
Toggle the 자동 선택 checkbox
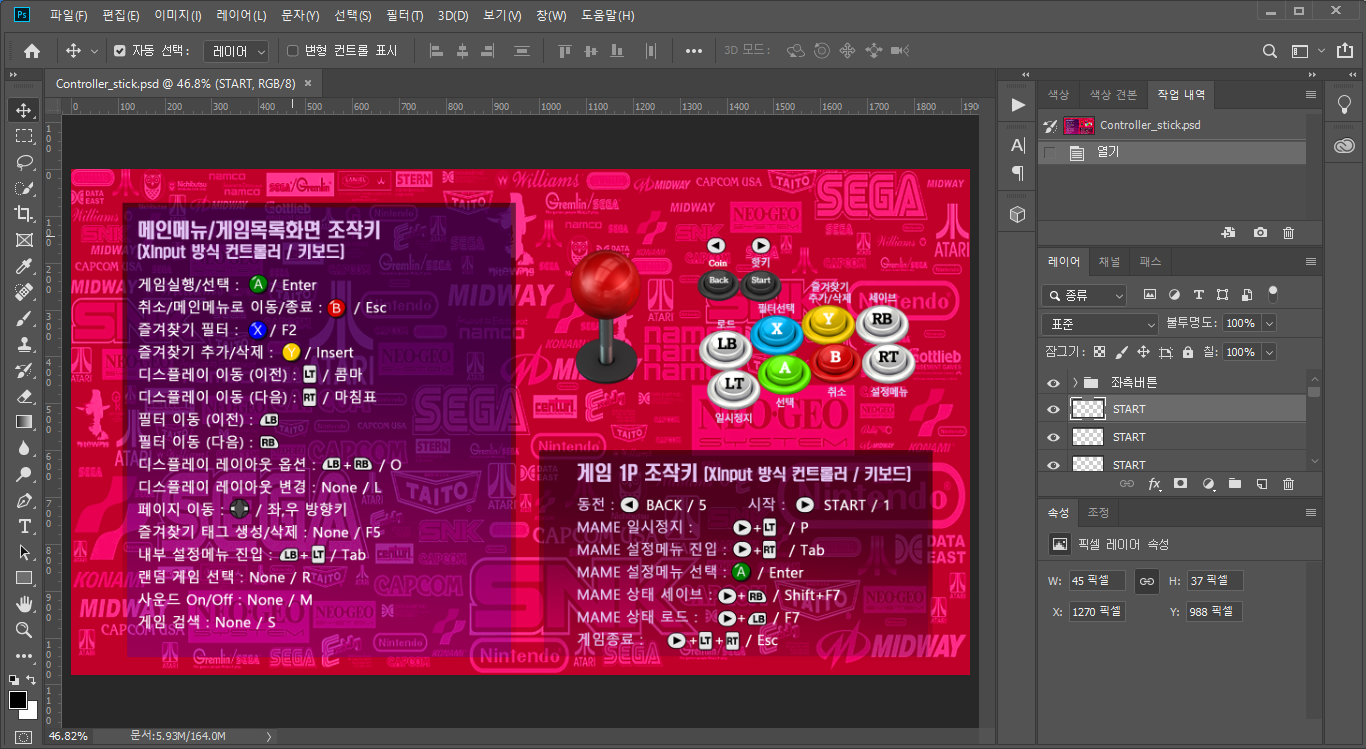[120, 51]
